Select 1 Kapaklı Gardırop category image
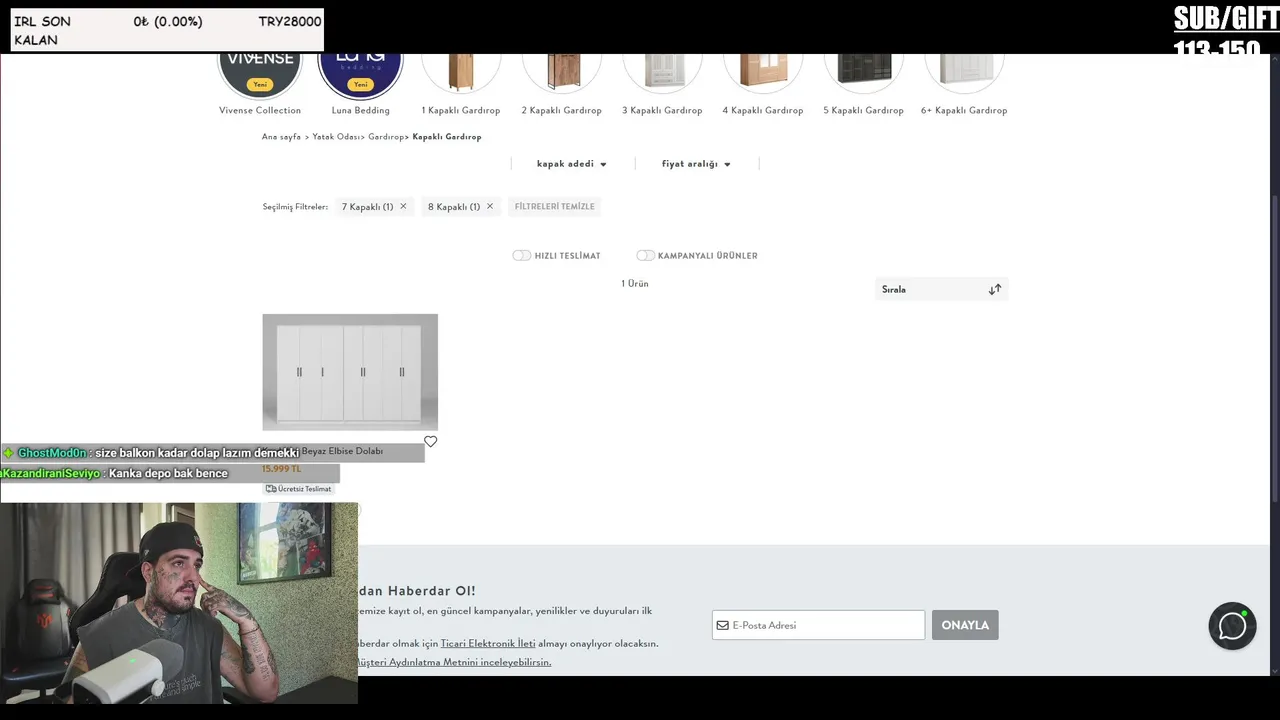1280x720 pixels. coord(461,72)
